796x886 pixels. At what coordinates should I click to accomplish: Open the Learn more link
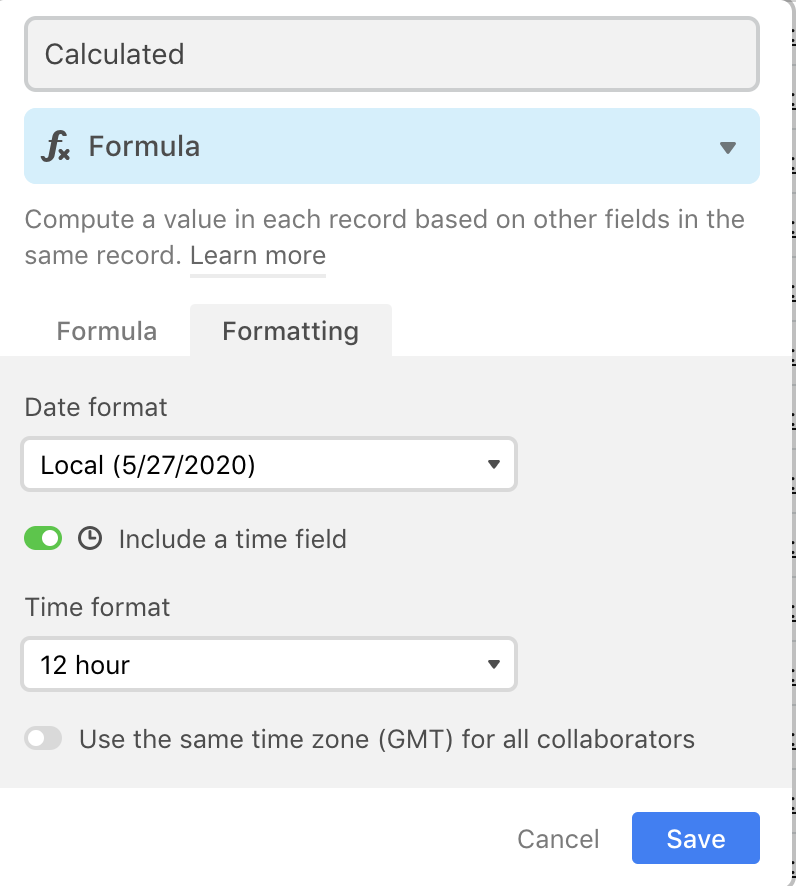[x=258, y=256]
